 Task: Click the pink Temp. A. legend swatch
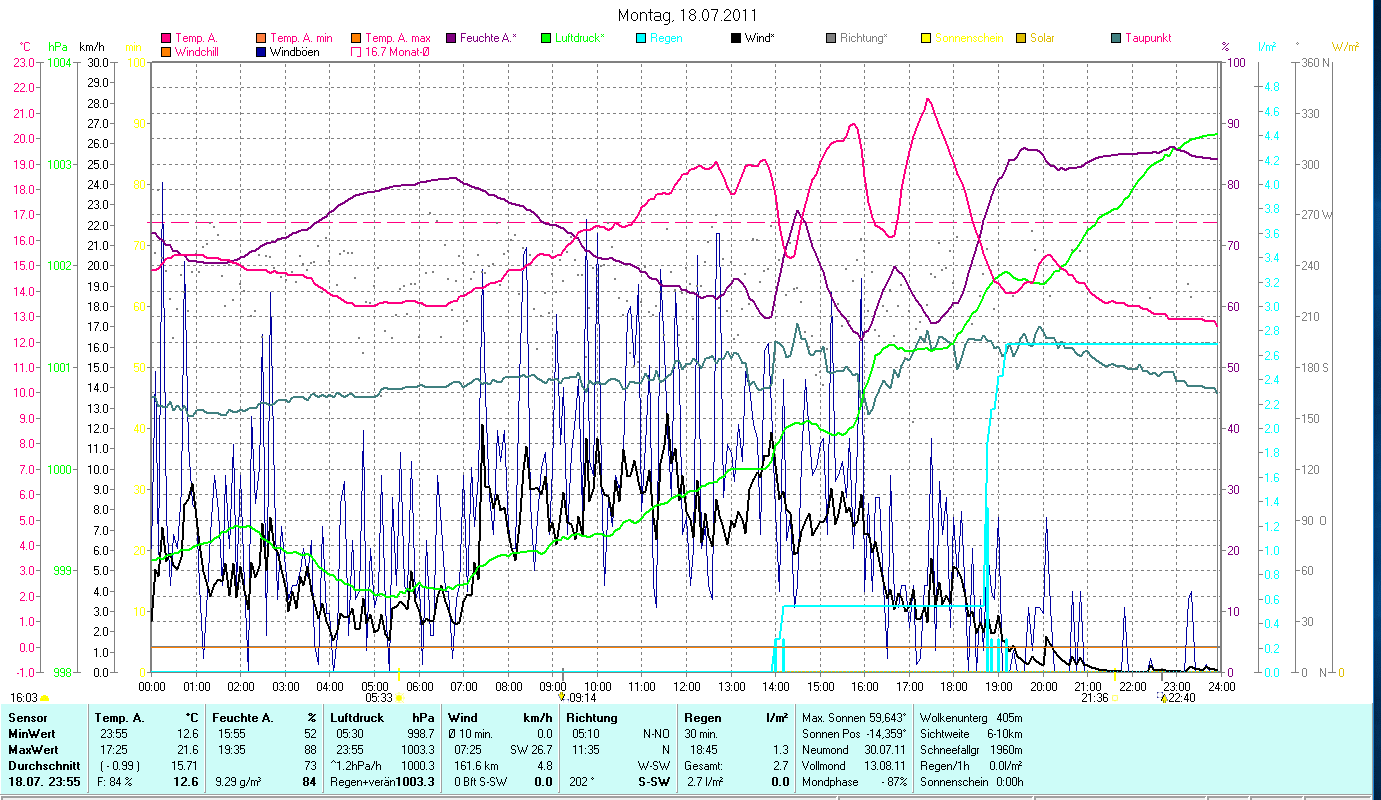tap(167, 38)
